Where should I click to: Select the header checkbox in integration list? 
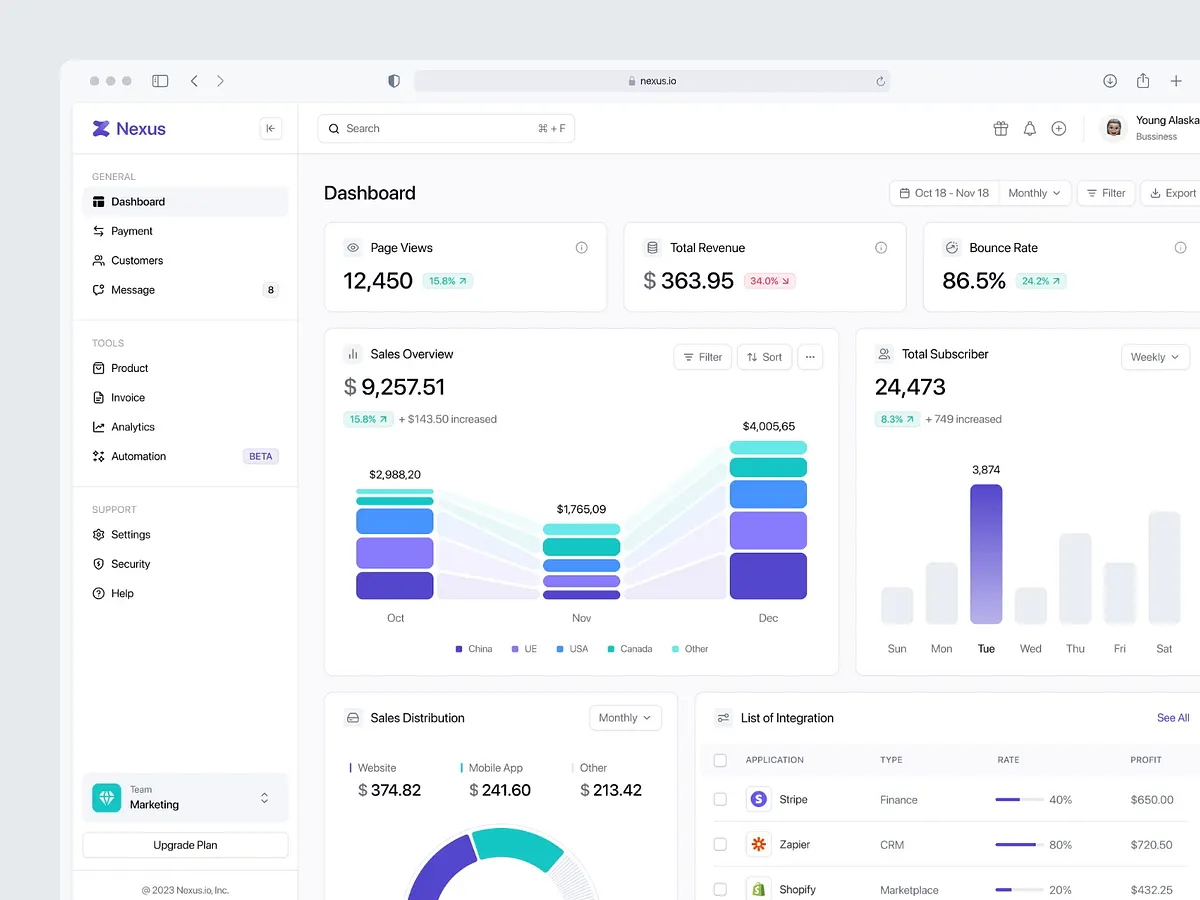click(x=720, y=760)
